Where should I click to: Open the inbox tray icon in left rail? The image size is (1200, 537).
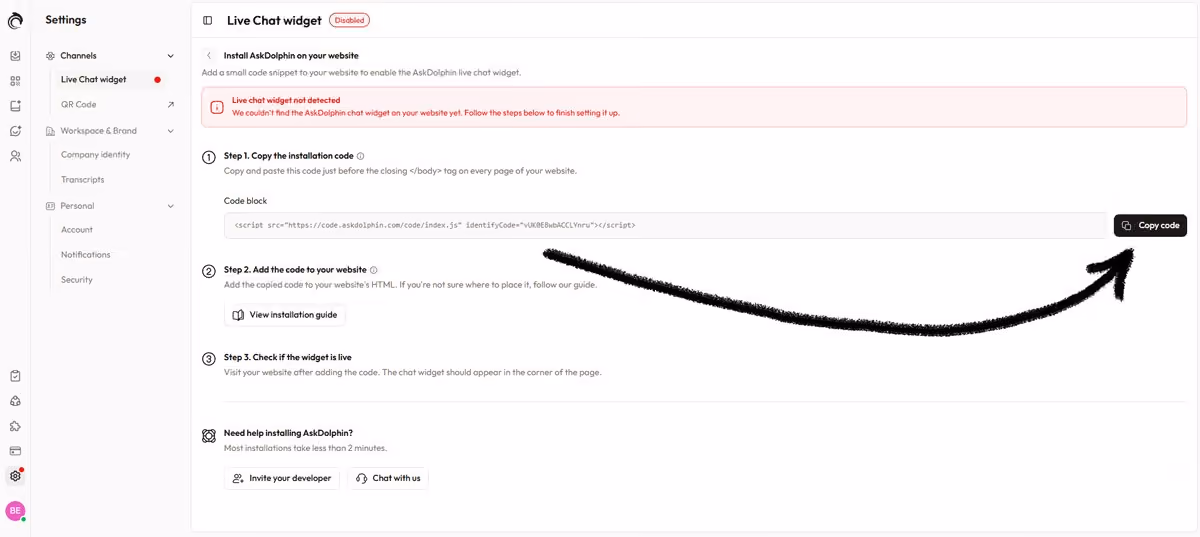pos(15,56)
